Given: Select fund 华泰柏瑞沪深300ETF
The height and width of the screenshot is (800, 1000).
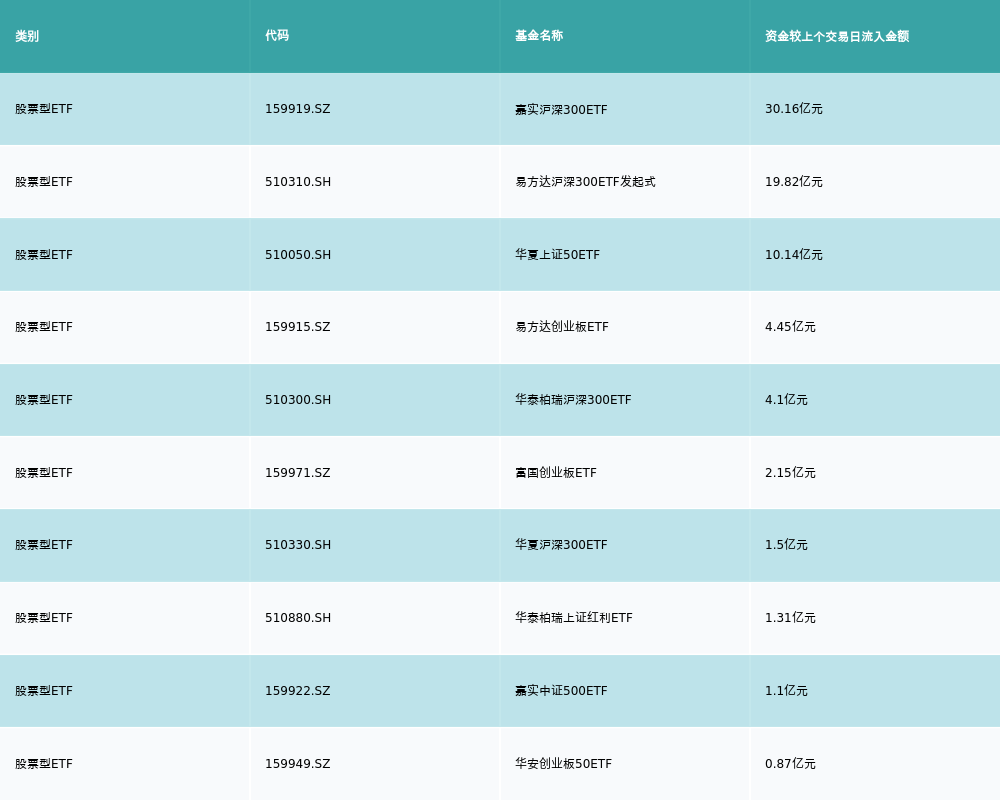Looking at the screenshot, I should [x=573, y=400].
